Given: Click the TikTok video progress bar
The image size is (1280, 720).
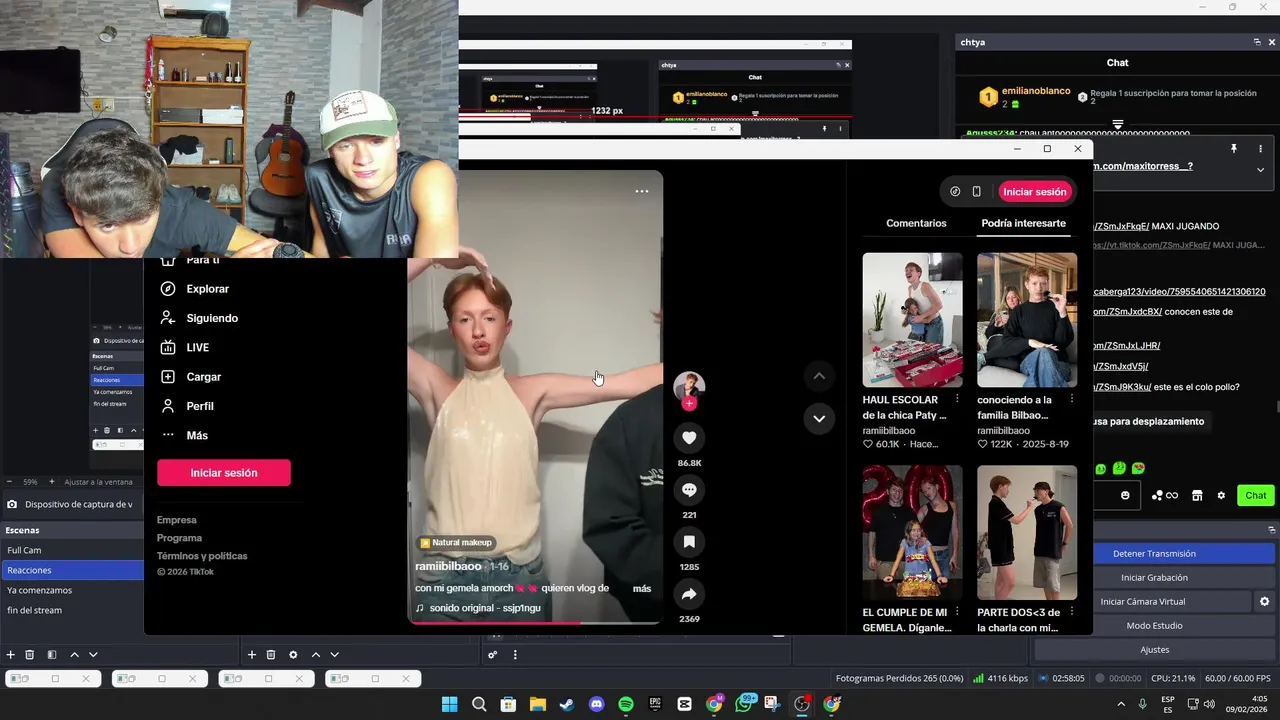Looking at the screenshot, I should point(535,622).
